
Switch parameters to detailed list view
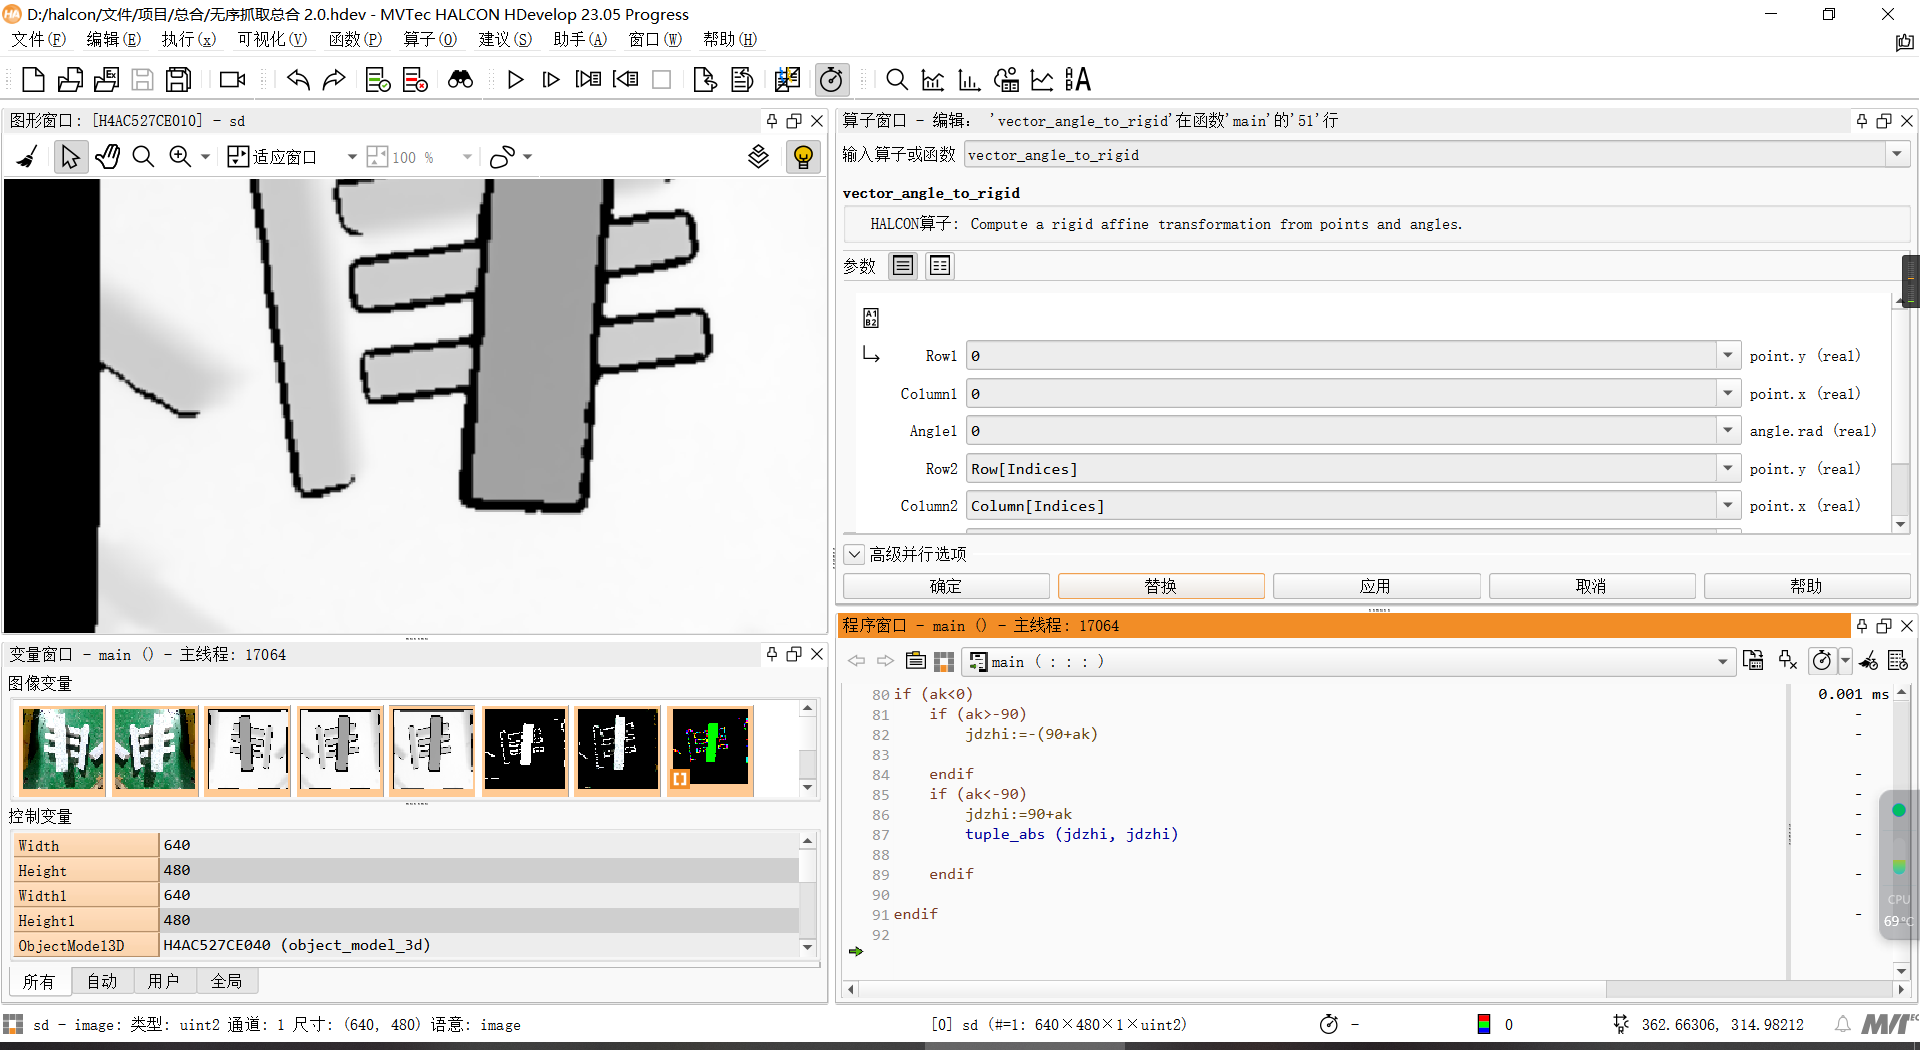coord(940,266)
